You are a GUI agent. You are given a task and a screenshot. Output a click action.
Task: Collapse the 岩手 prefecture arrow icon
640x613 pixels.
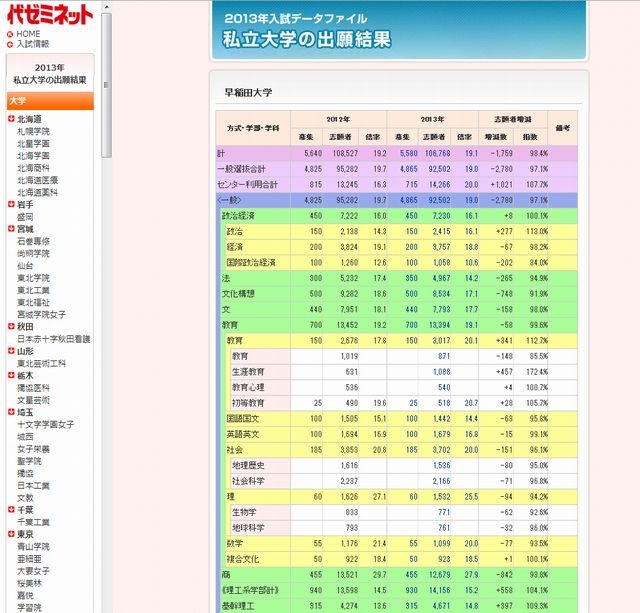11,204
